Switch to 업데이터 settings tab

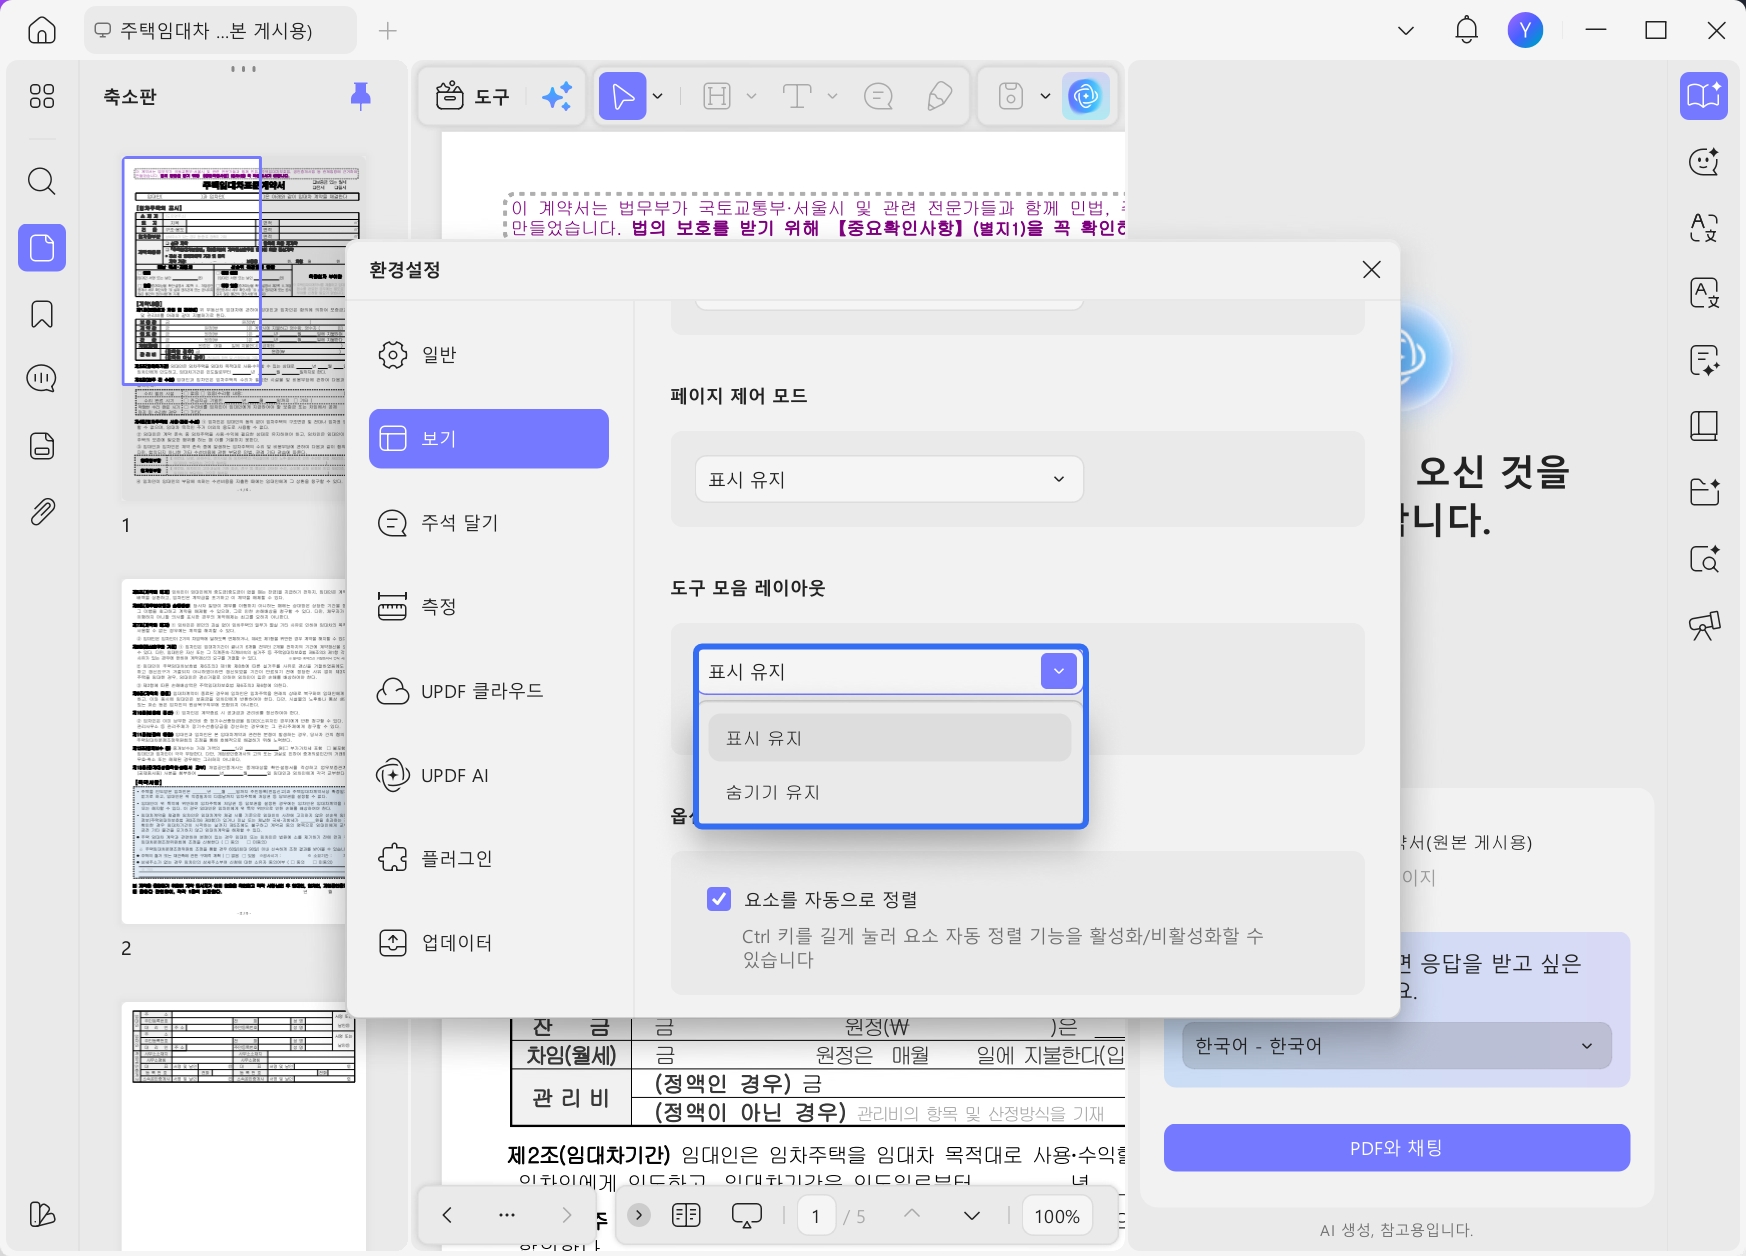pyautogui.click(x=488, y=943)
